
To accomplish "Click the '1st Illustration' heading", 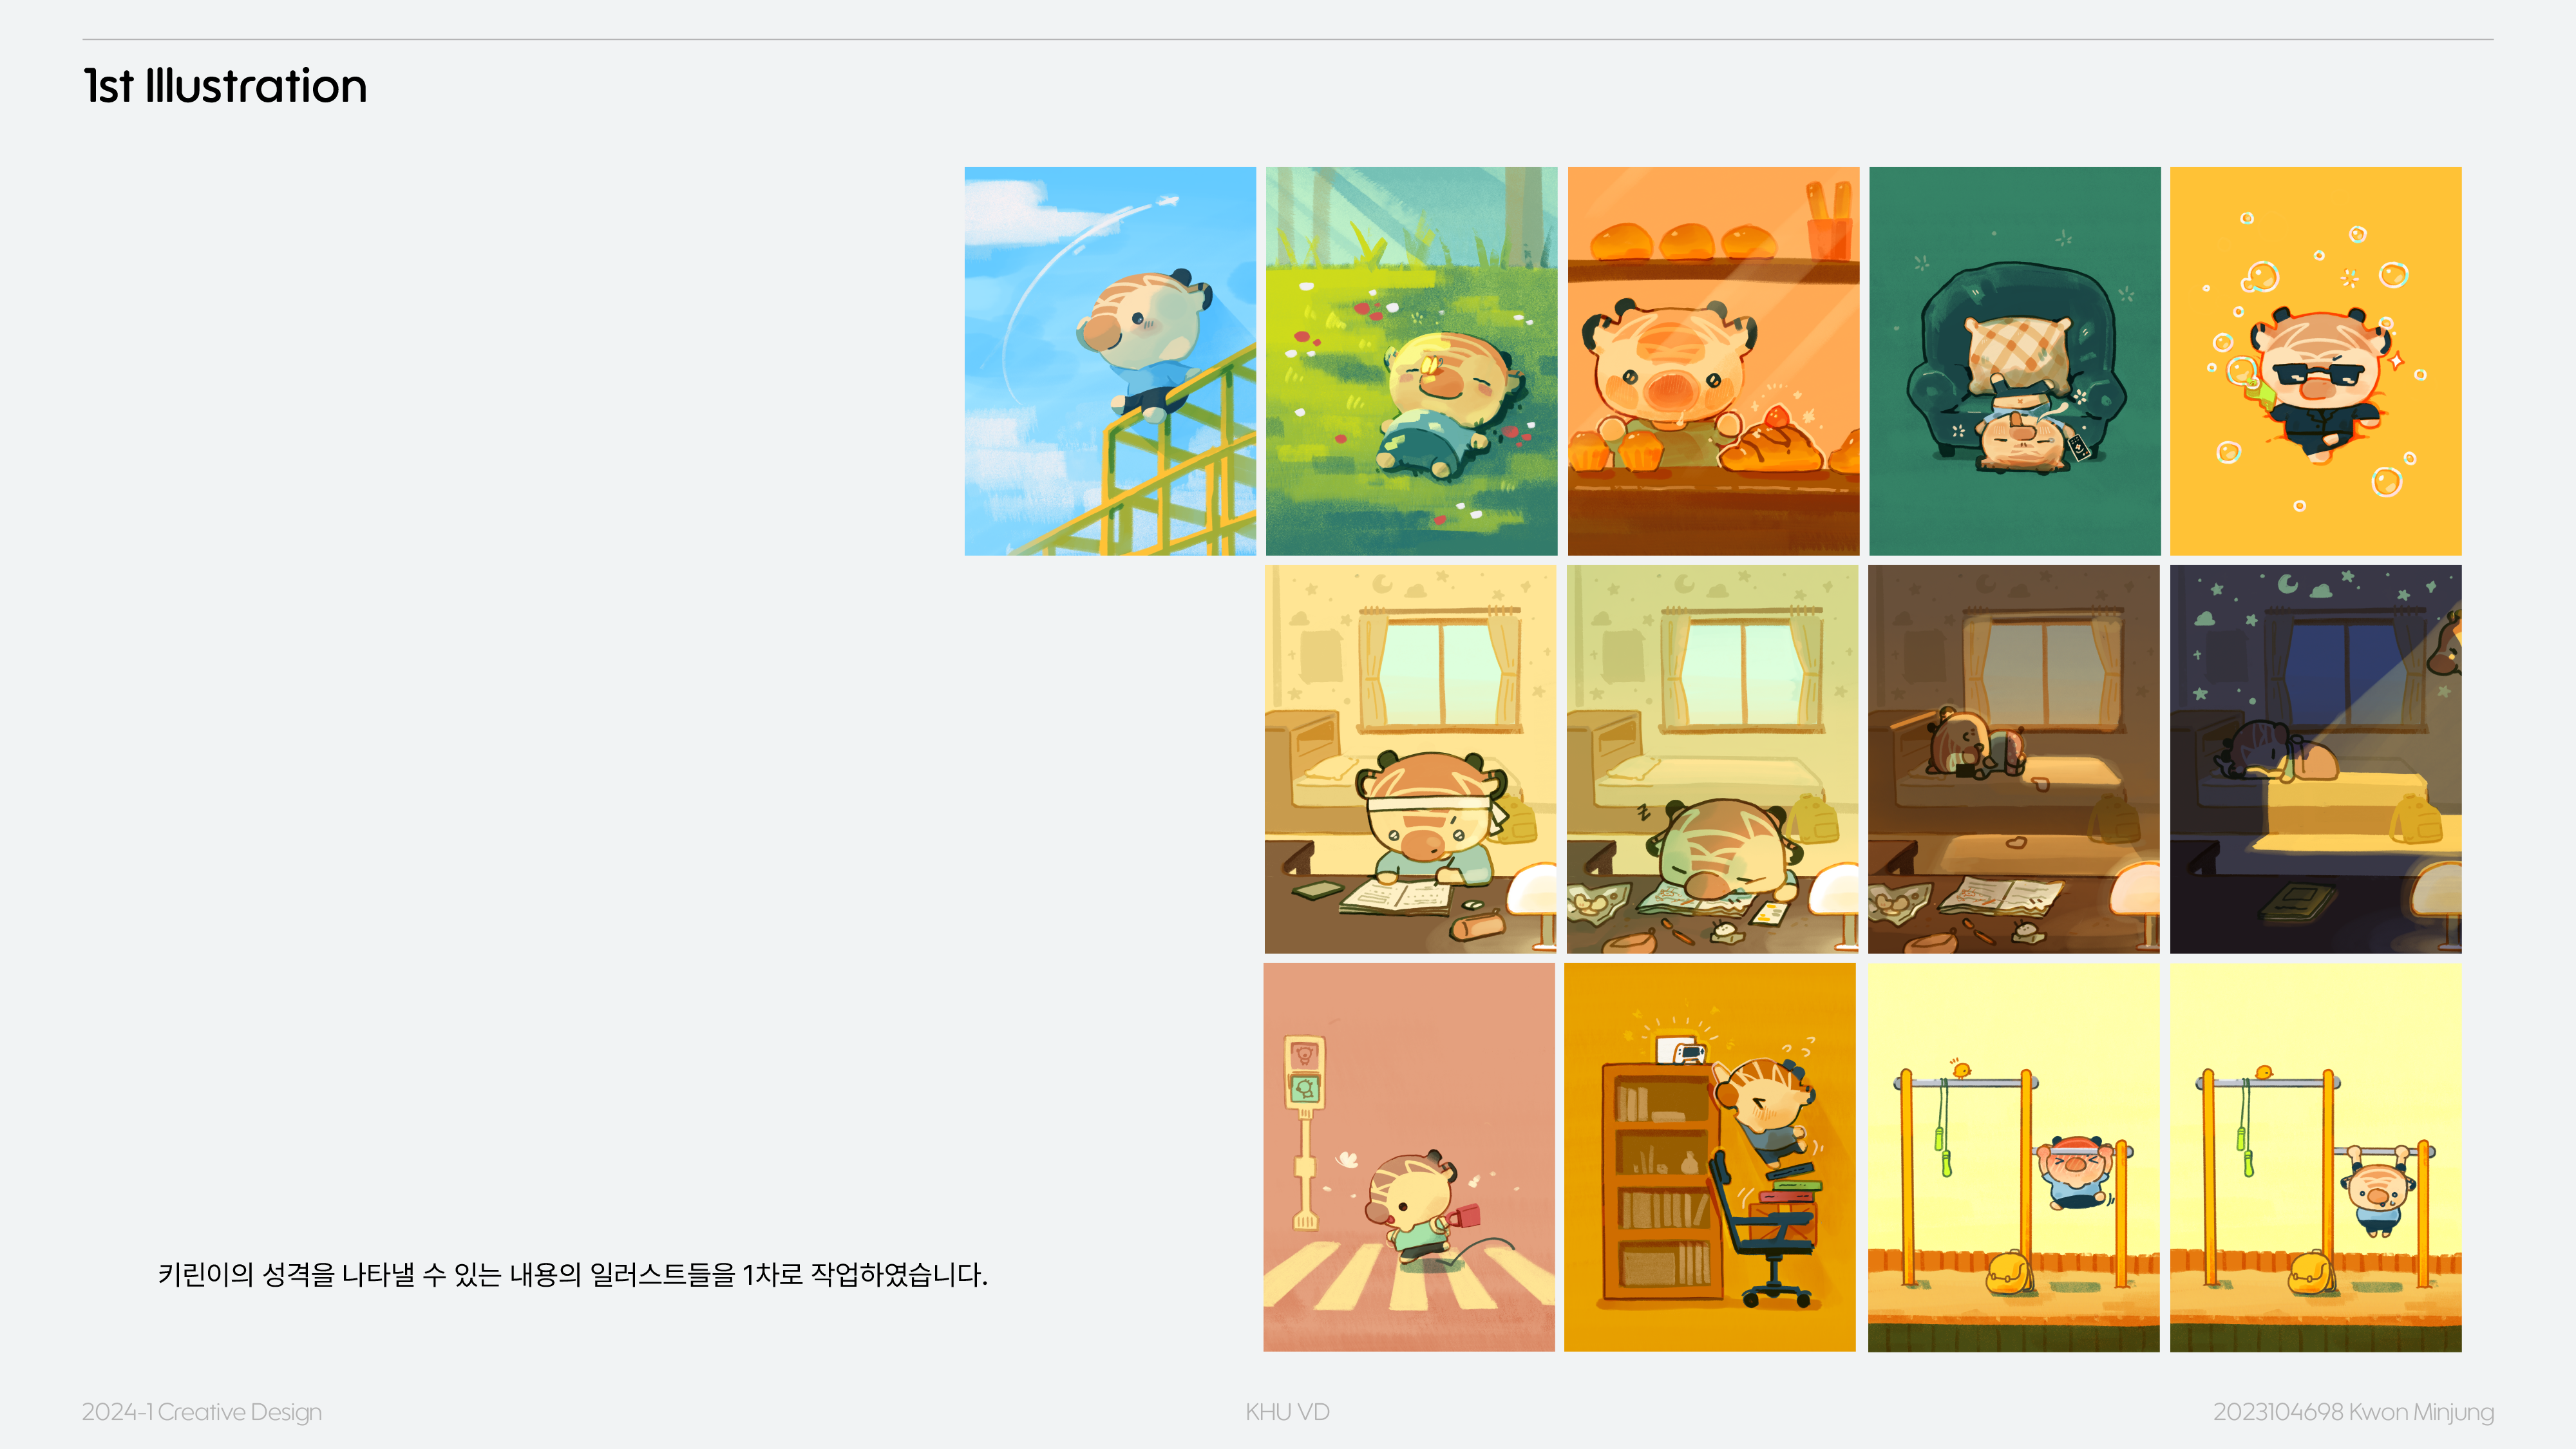I will click(x=225, y=86).
